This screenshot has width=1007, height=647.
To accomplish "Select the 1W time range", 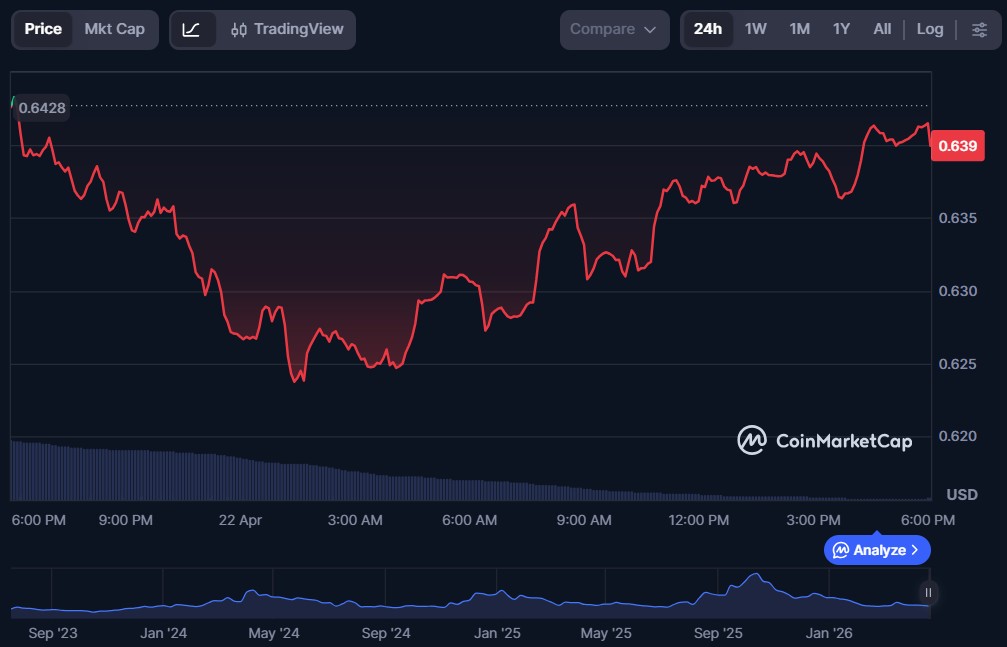I will pyautogui.click(x=756, y=29).
